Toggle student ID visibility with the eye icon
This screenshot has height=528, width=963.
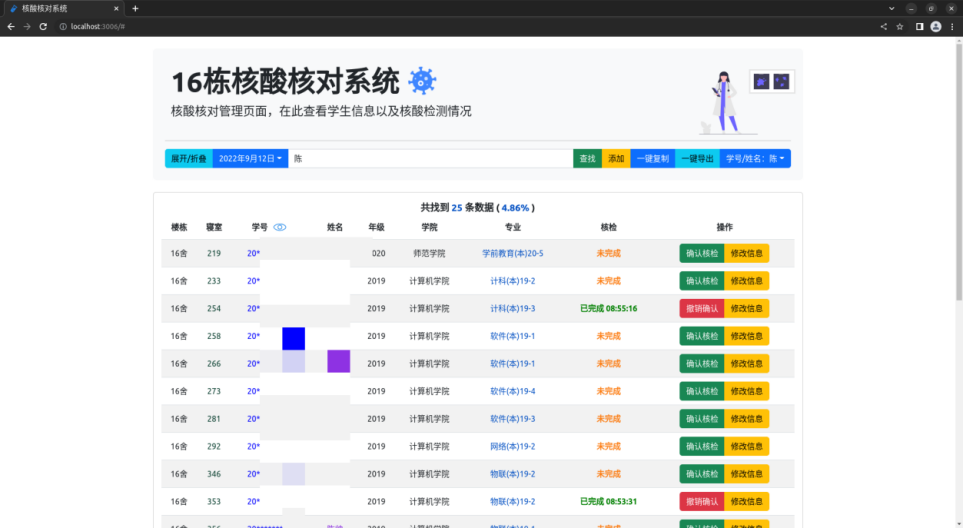pyautogui.click(x=280, y=227)
